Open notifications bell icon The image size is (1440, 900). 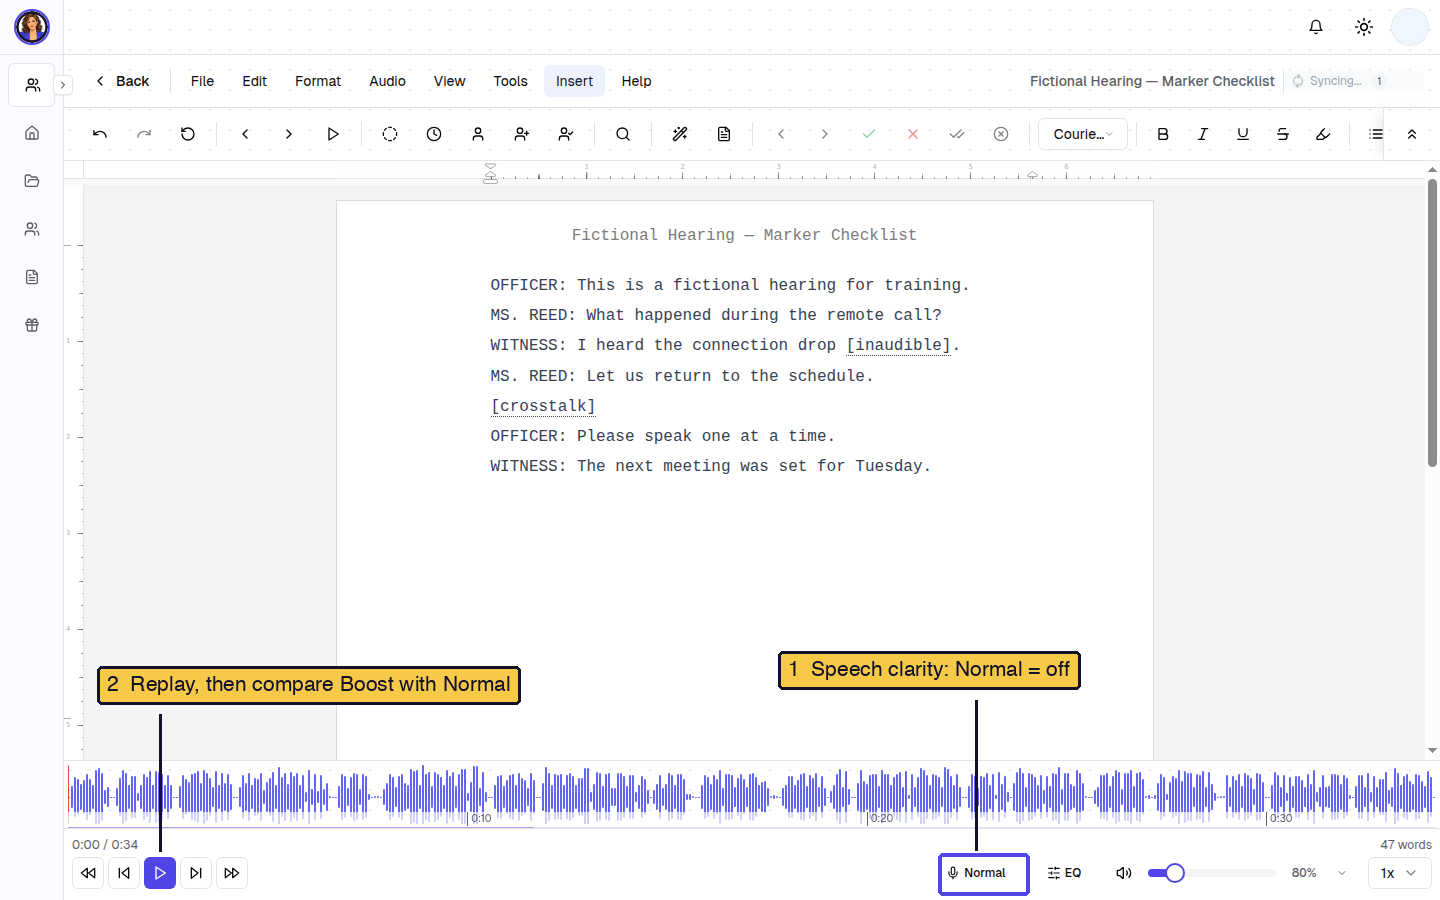[x=1316, y=27]
